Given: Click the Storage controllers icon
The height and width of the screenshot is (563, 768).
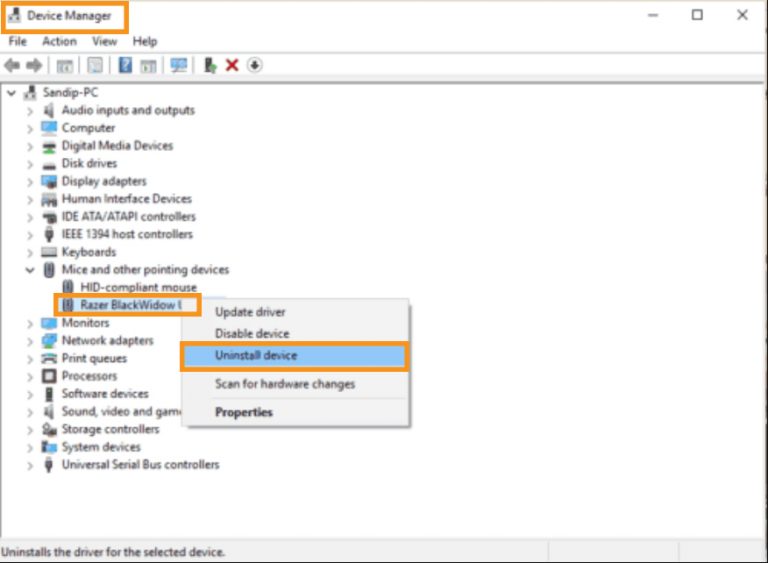Looking at the screenshot, I should point(49,429).
